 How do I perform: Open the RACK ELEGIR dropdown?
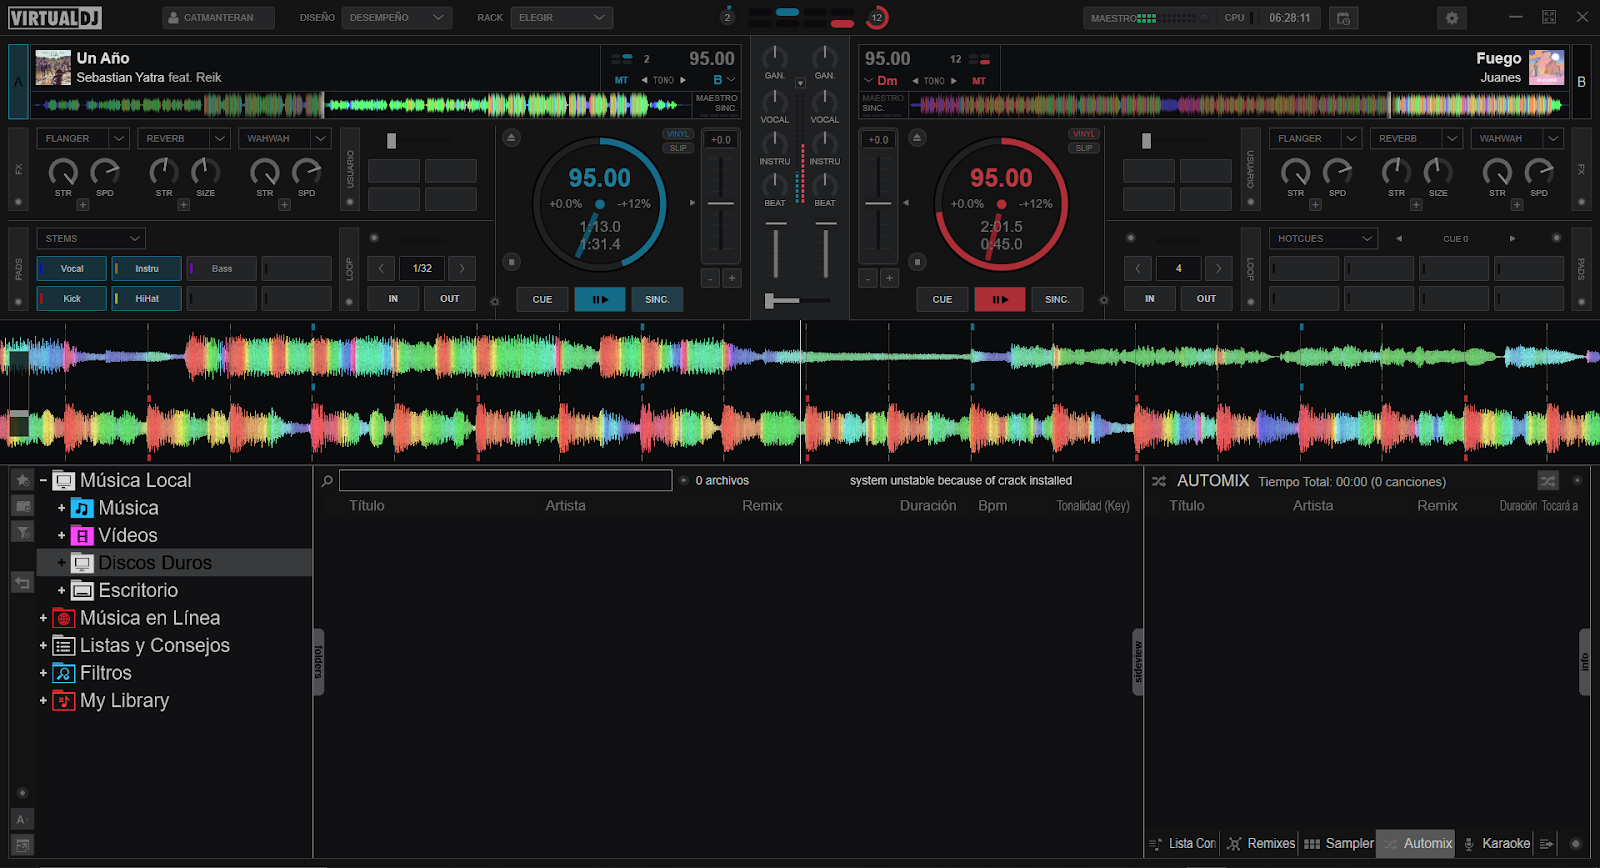[562, 18]
